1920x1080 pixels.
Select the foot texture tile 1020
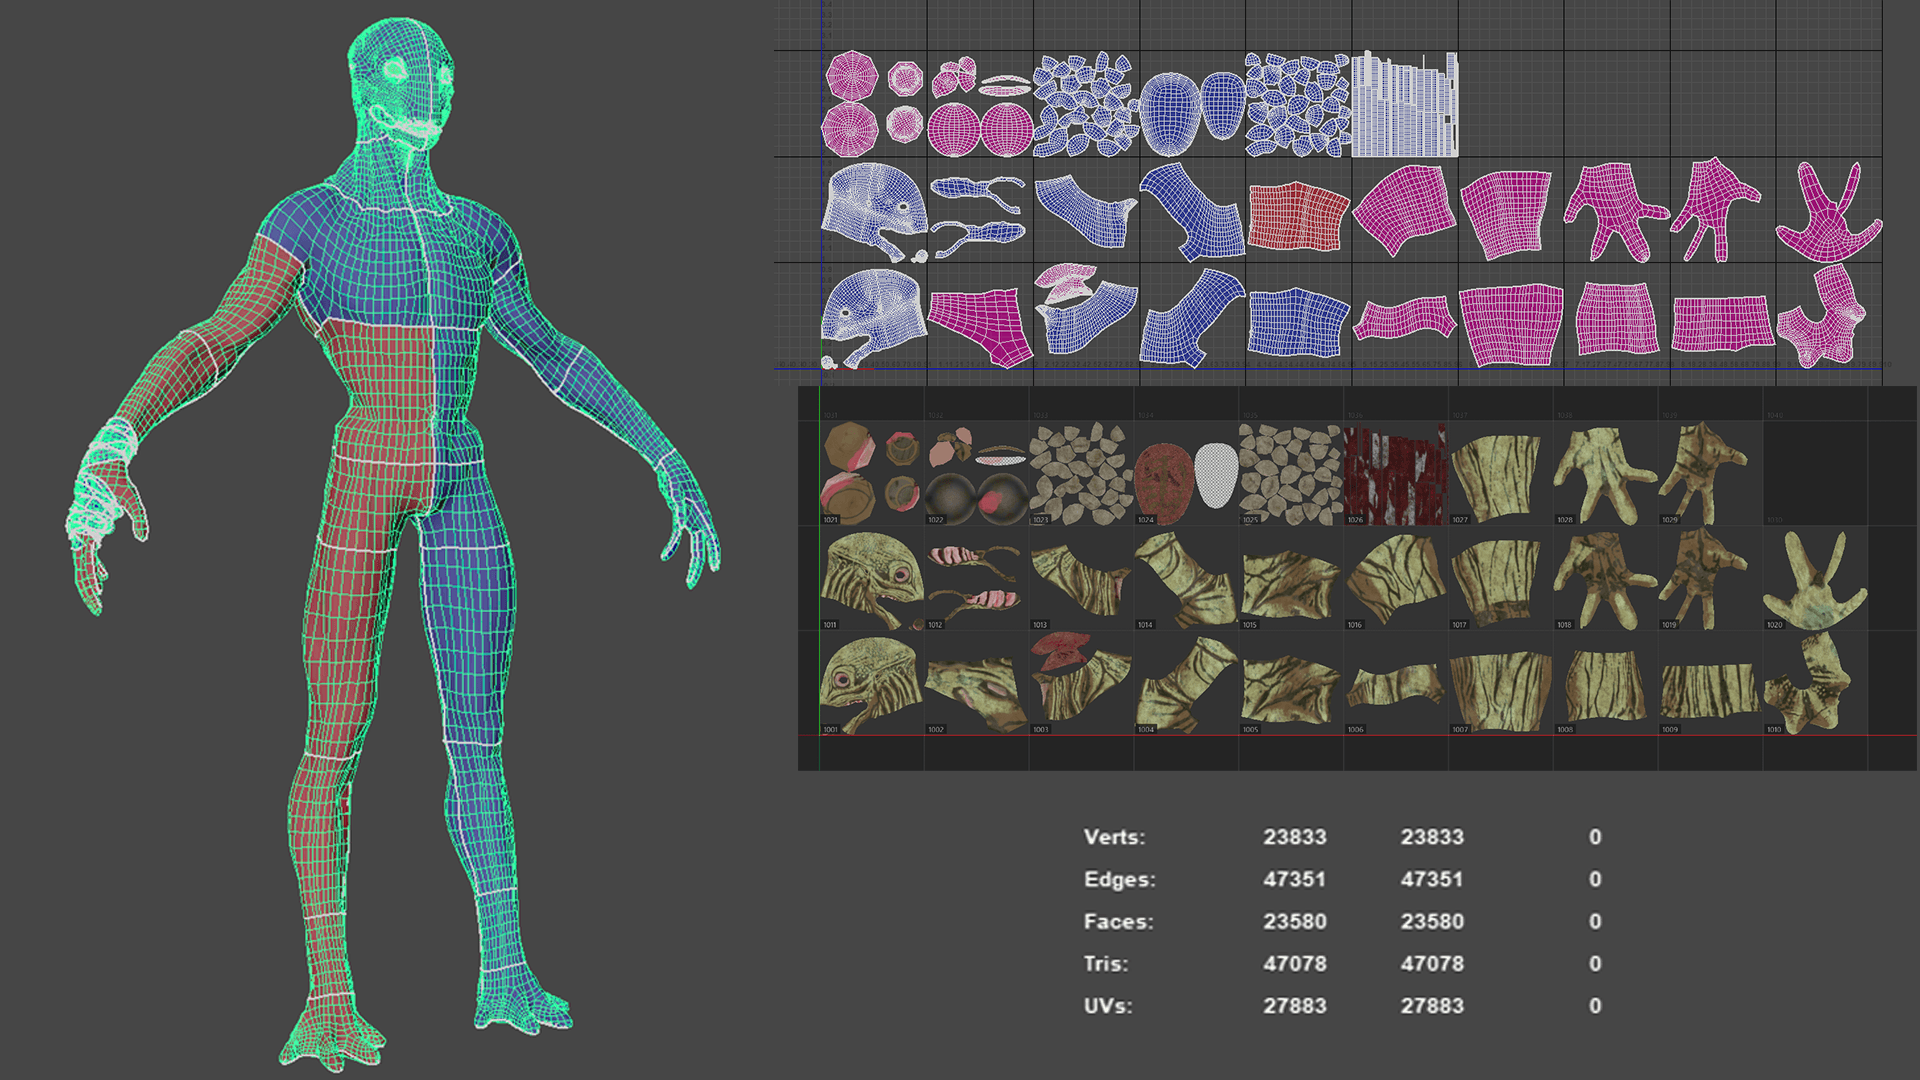[x=1813, y=580]
